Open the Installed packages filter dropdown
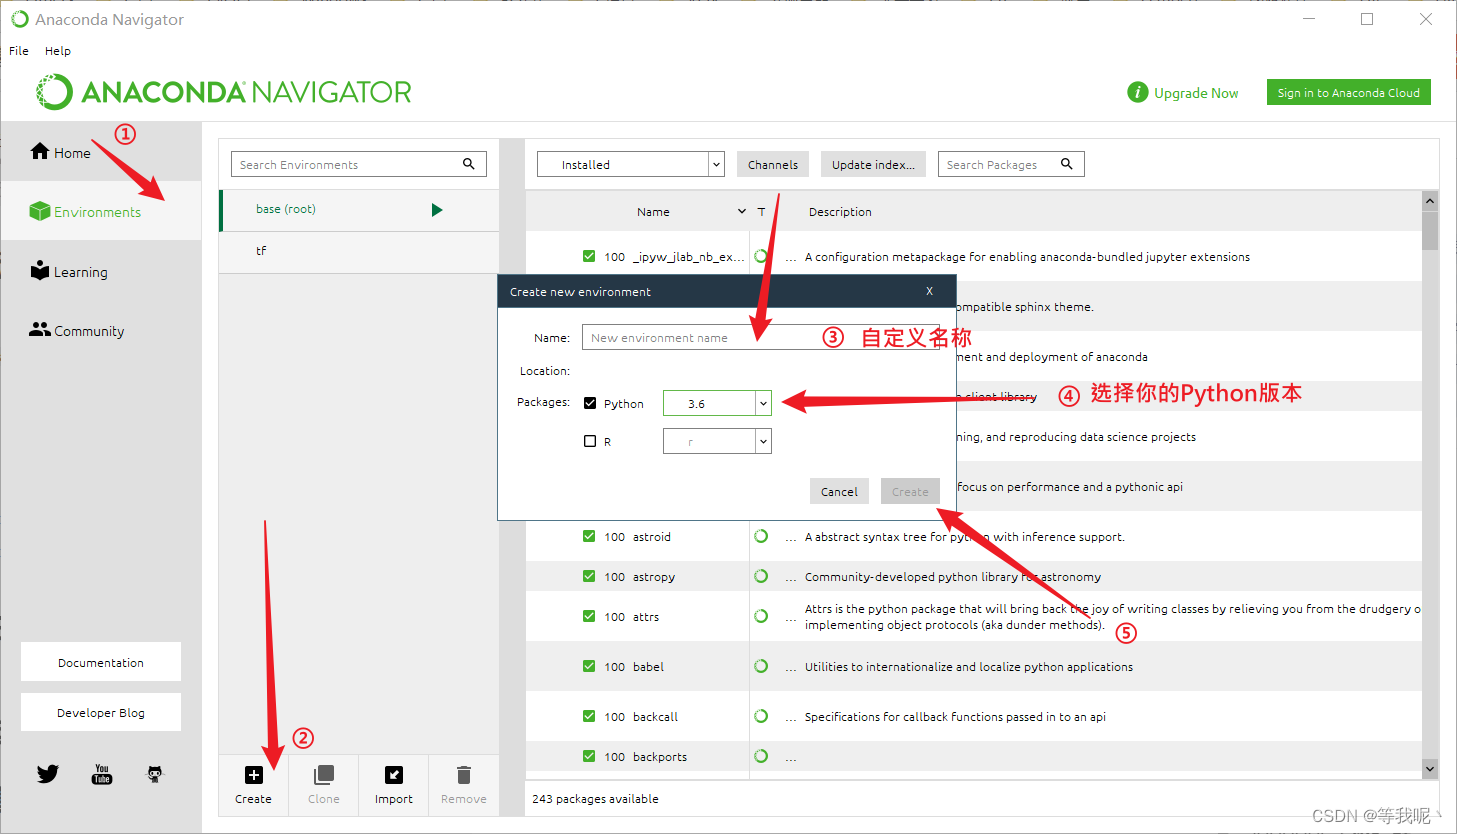 [x=630, y=164]
